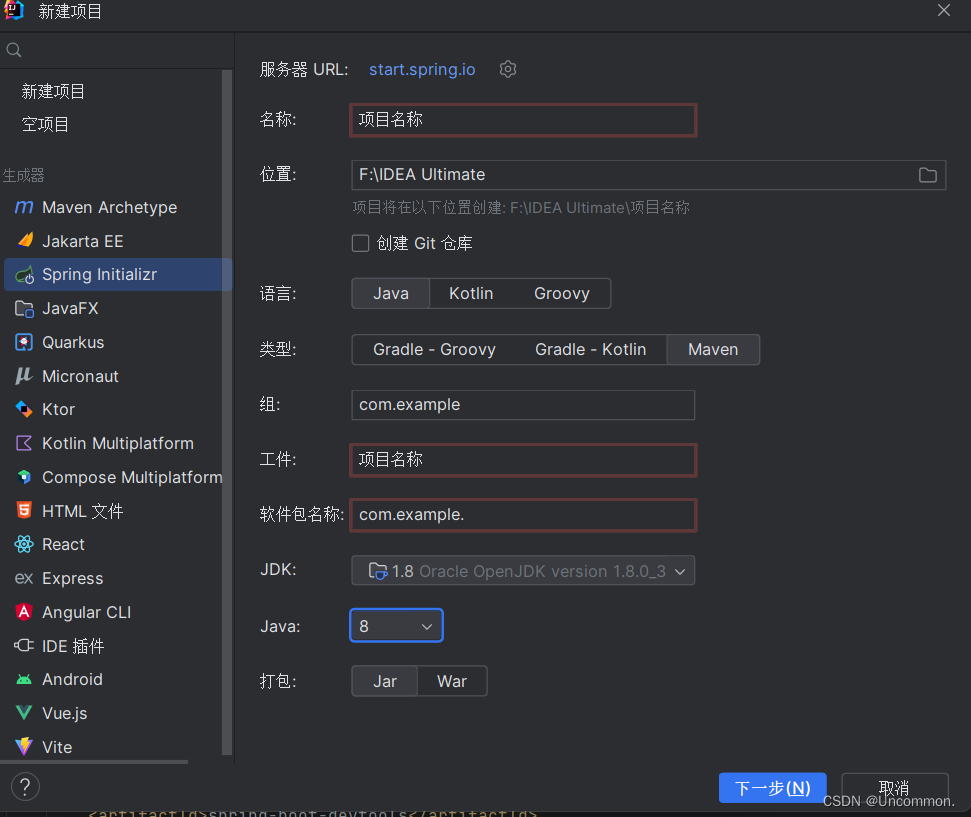Enable the 创建 Git 仓库 checkbox
This screenshot has width=971, height=817.
(x=360, y=243)
